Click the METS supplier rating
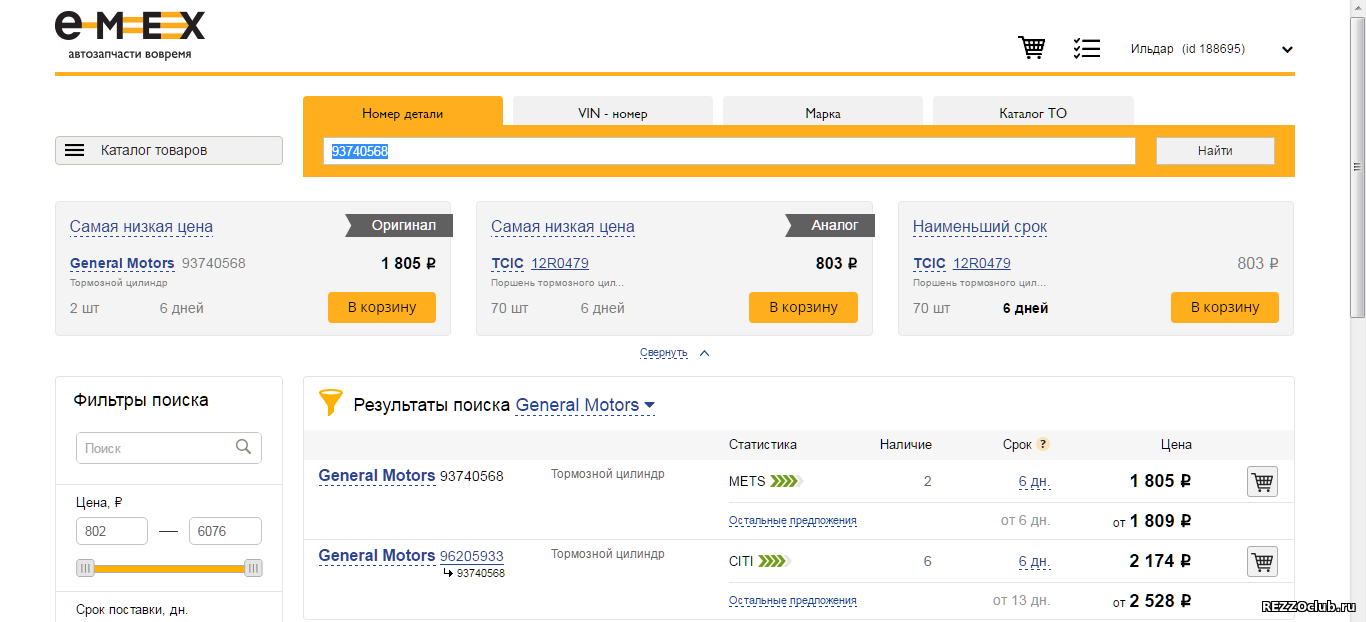Viewport: 1366px width, 622px height. pos(786,482)
